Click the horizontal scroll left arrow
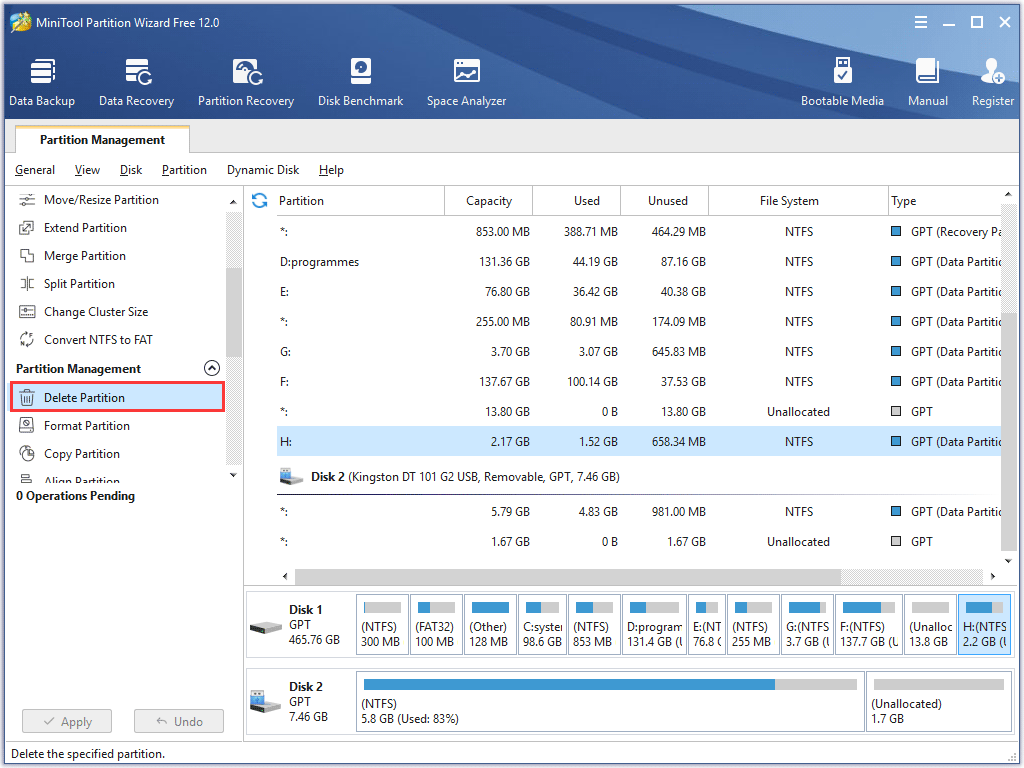 285,576
